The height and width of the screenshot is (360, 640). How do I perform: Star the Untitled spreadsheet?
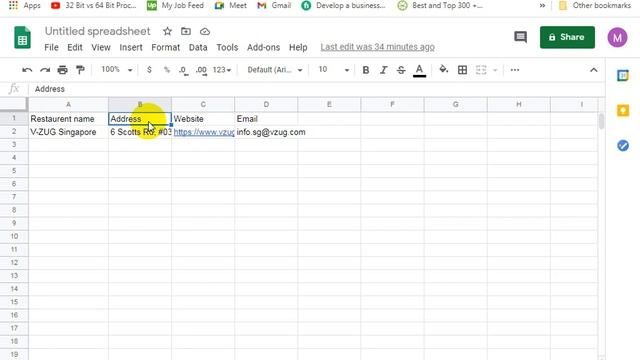[167, 31]
